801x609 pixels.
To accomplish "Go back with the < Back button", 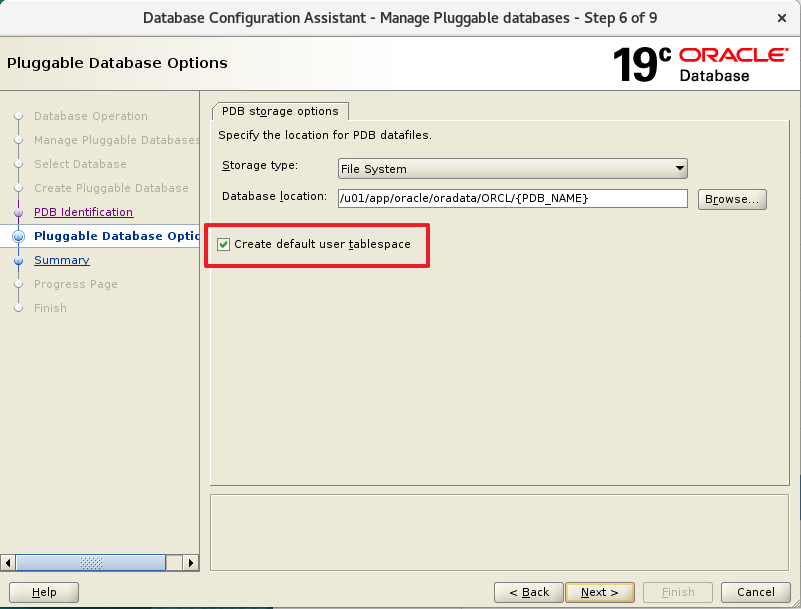I will pos(529,592).
